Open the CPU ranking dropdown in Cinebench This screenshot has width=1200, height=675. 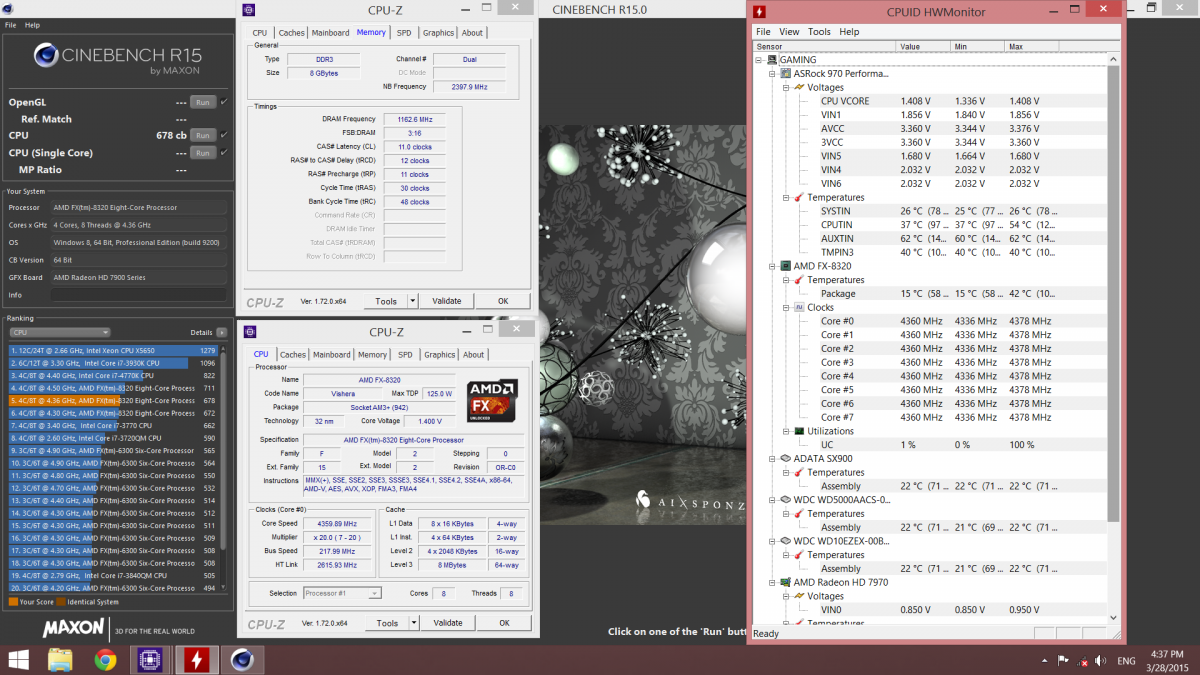point(60,332)
